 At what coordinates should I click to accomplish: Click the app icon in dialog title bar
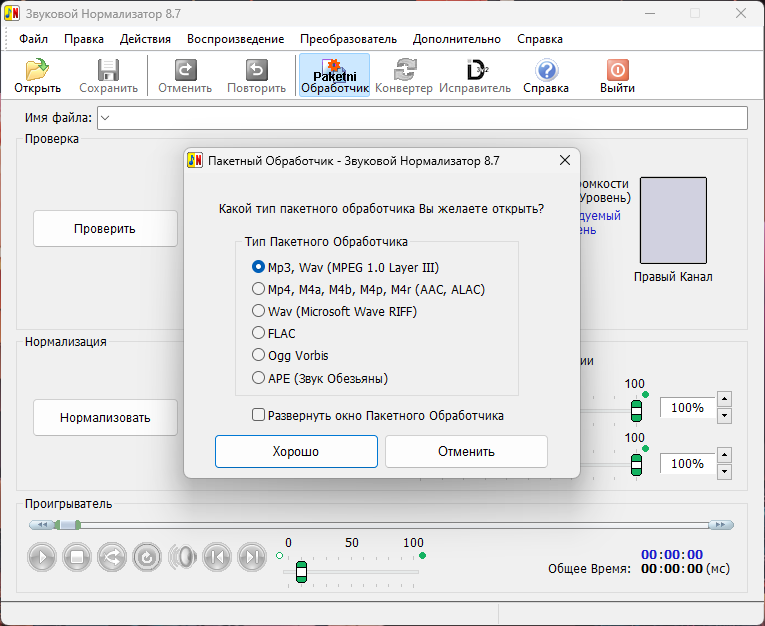[195, 161]
